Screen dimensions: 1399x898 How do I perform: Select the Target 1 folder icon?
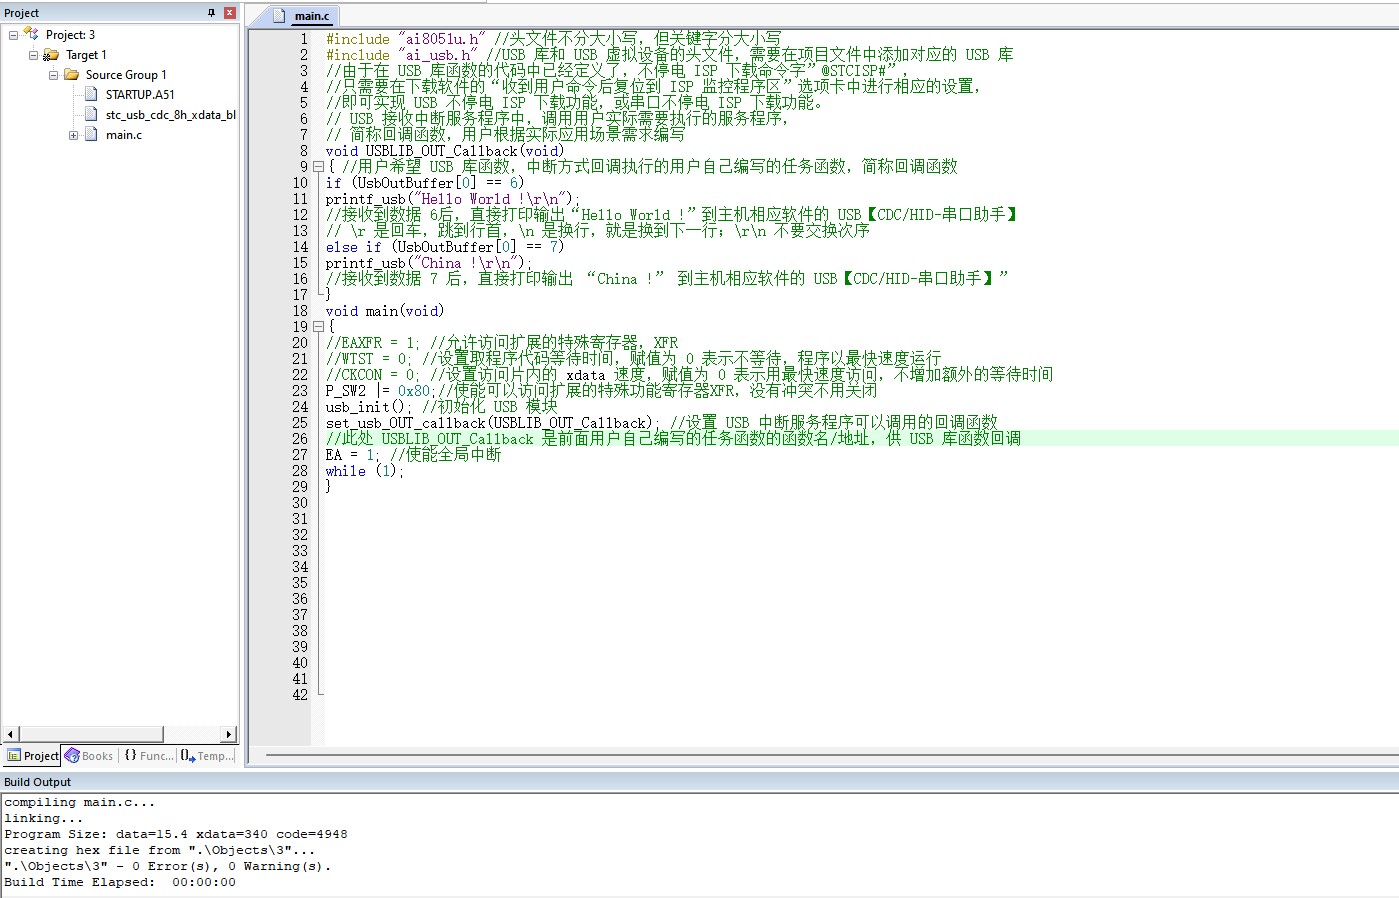pyautogui.click(x=52, y=55)
